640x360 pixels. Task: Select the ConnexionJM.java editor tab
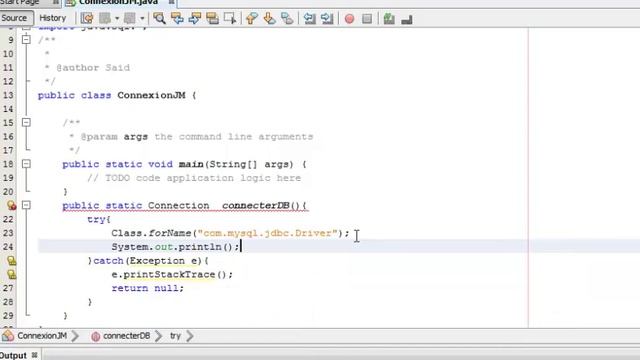tap(118, 2)
